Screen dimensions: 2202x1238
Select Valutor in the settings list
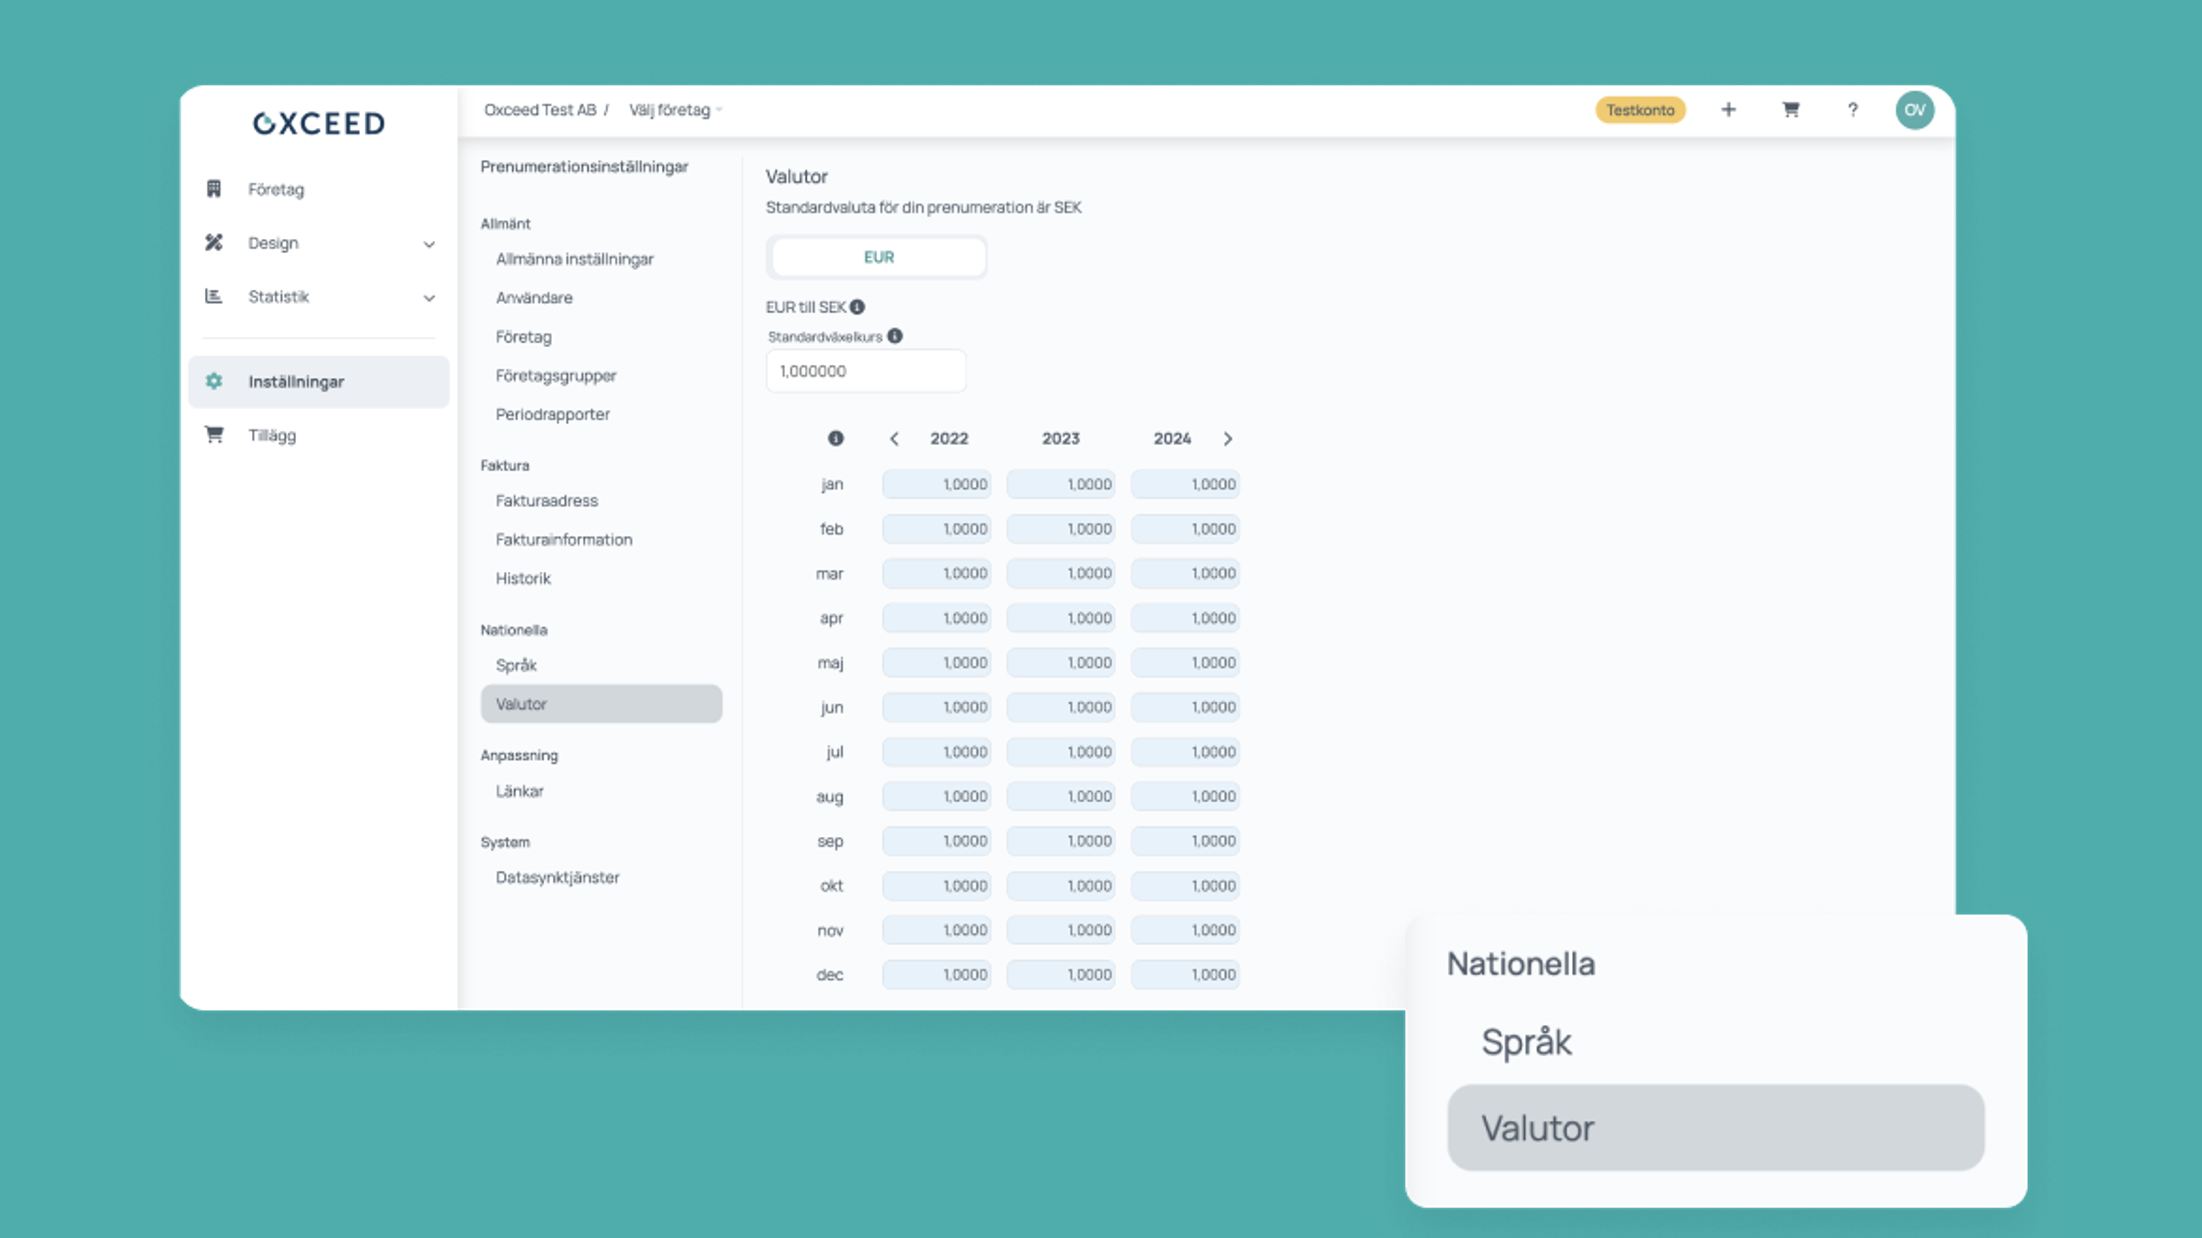click(601, 704)
